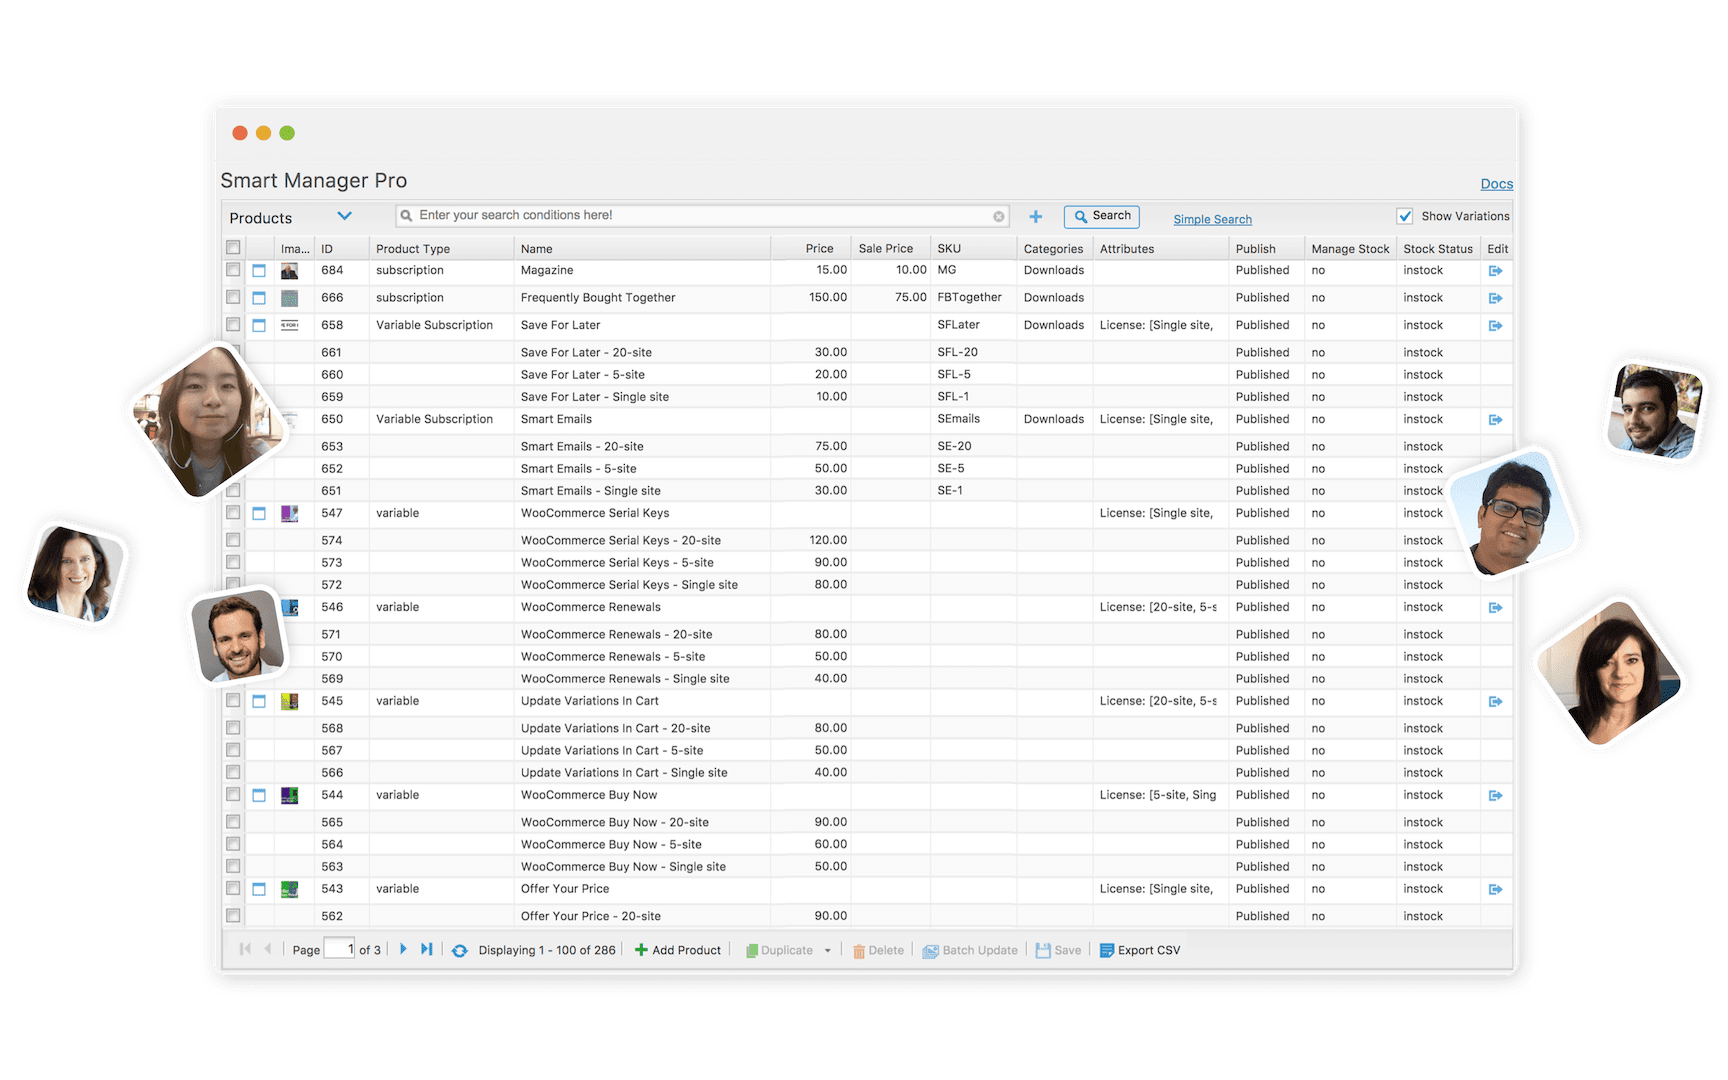Click the refresh icon in the pagination bar
This screenshot has width=1728, height=1080.
[x=459, y=950]
